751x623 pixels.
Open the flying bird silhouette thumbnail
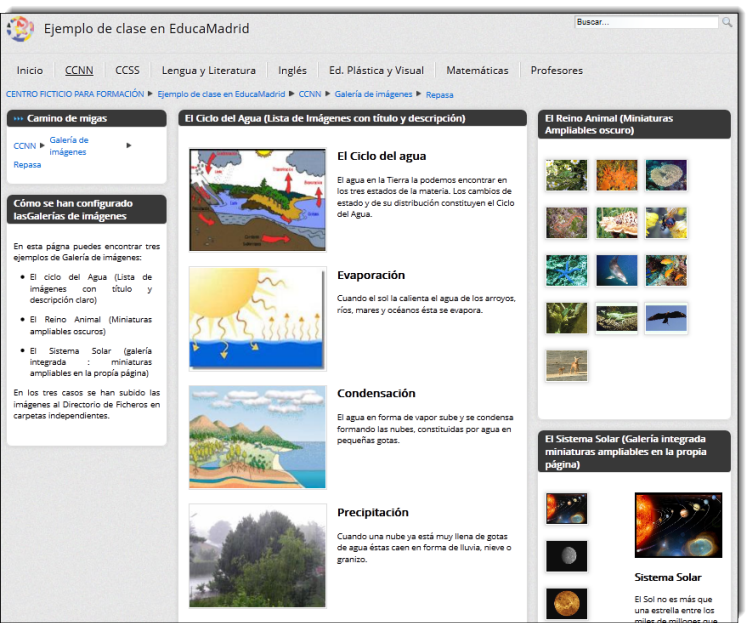[666, 318]
